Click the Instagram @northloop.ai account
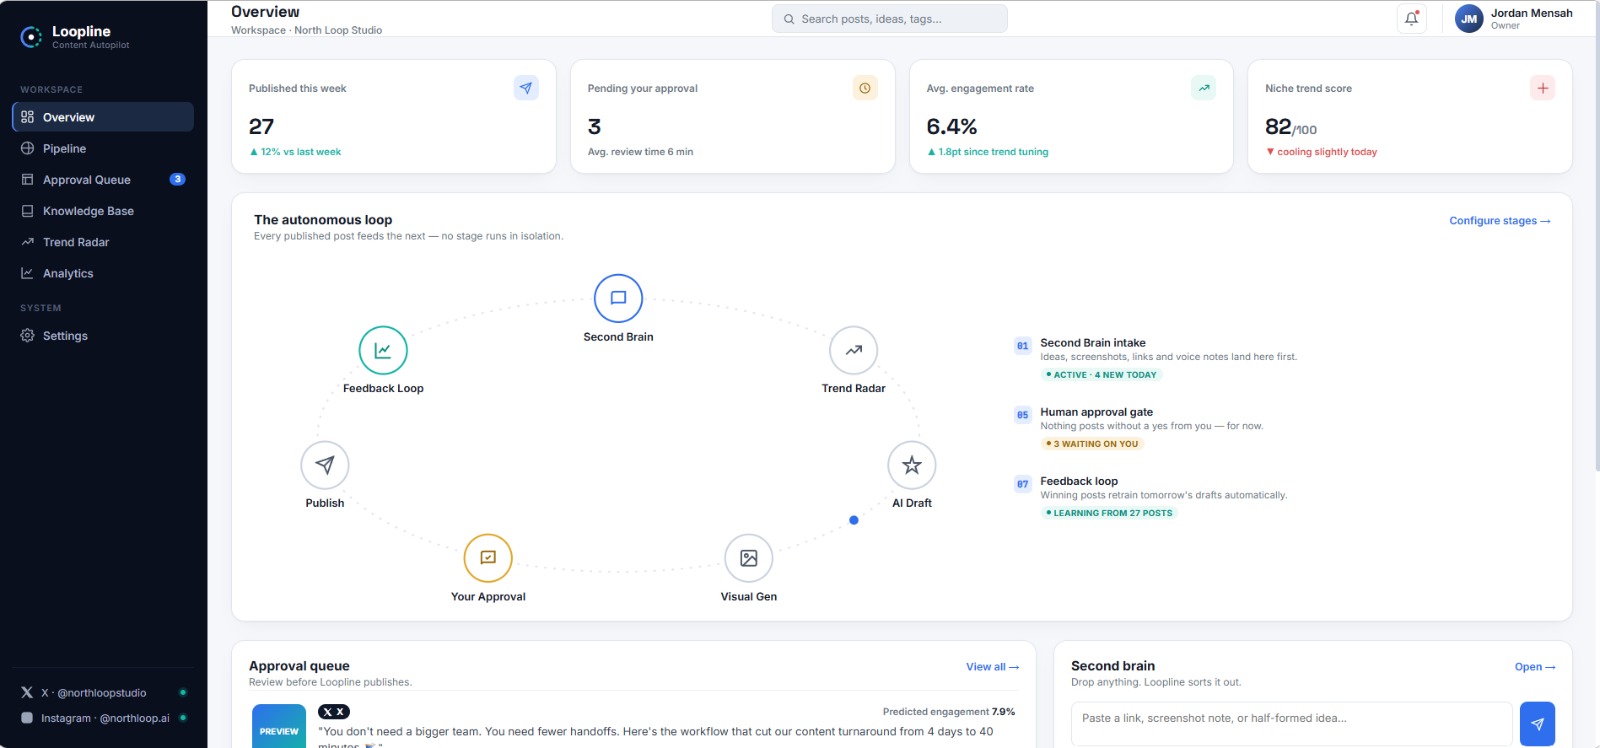 (105, 718)
